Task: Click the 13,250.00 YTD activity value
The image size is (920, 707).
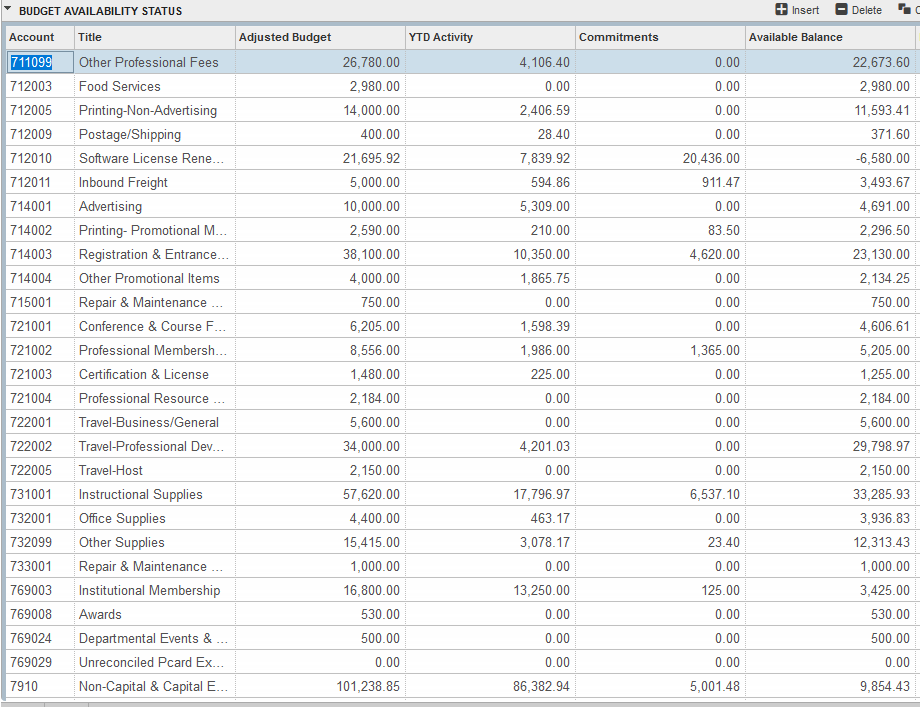Action: point(542,591)
